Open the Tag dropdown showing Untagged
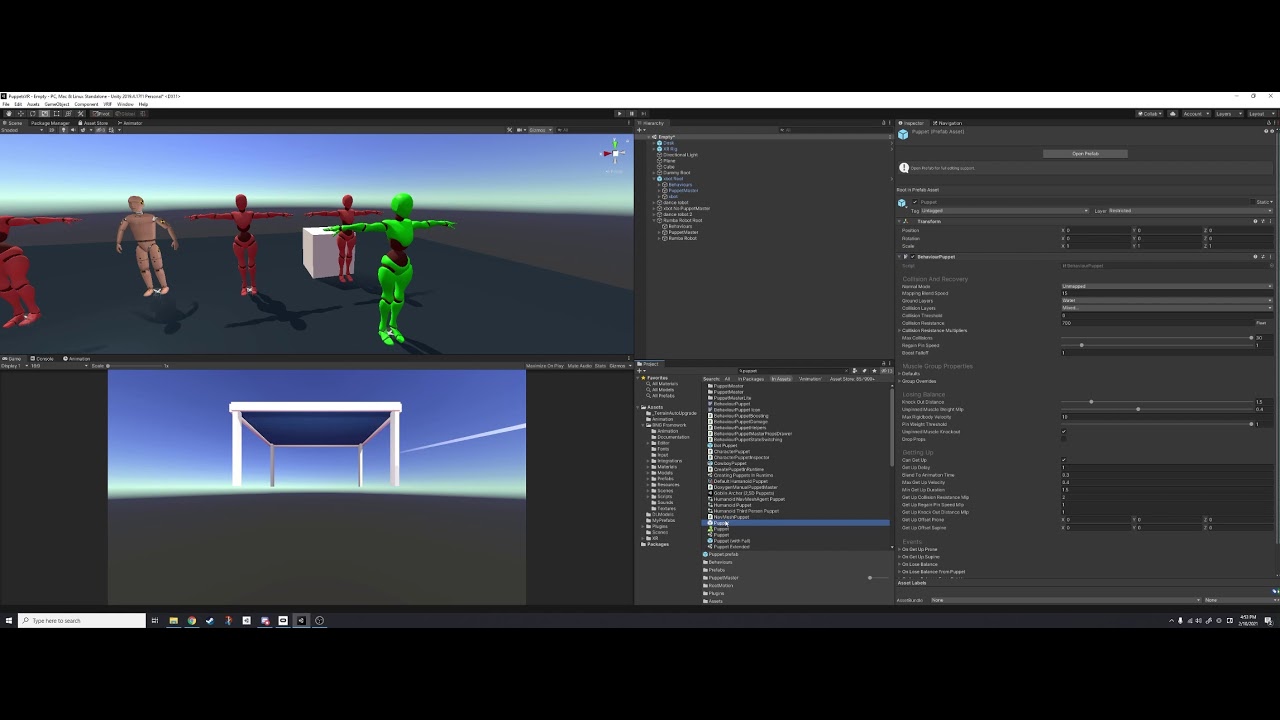Image resolution: width=1280 pixels, height=720 pixels. [x=1004, y=211]
